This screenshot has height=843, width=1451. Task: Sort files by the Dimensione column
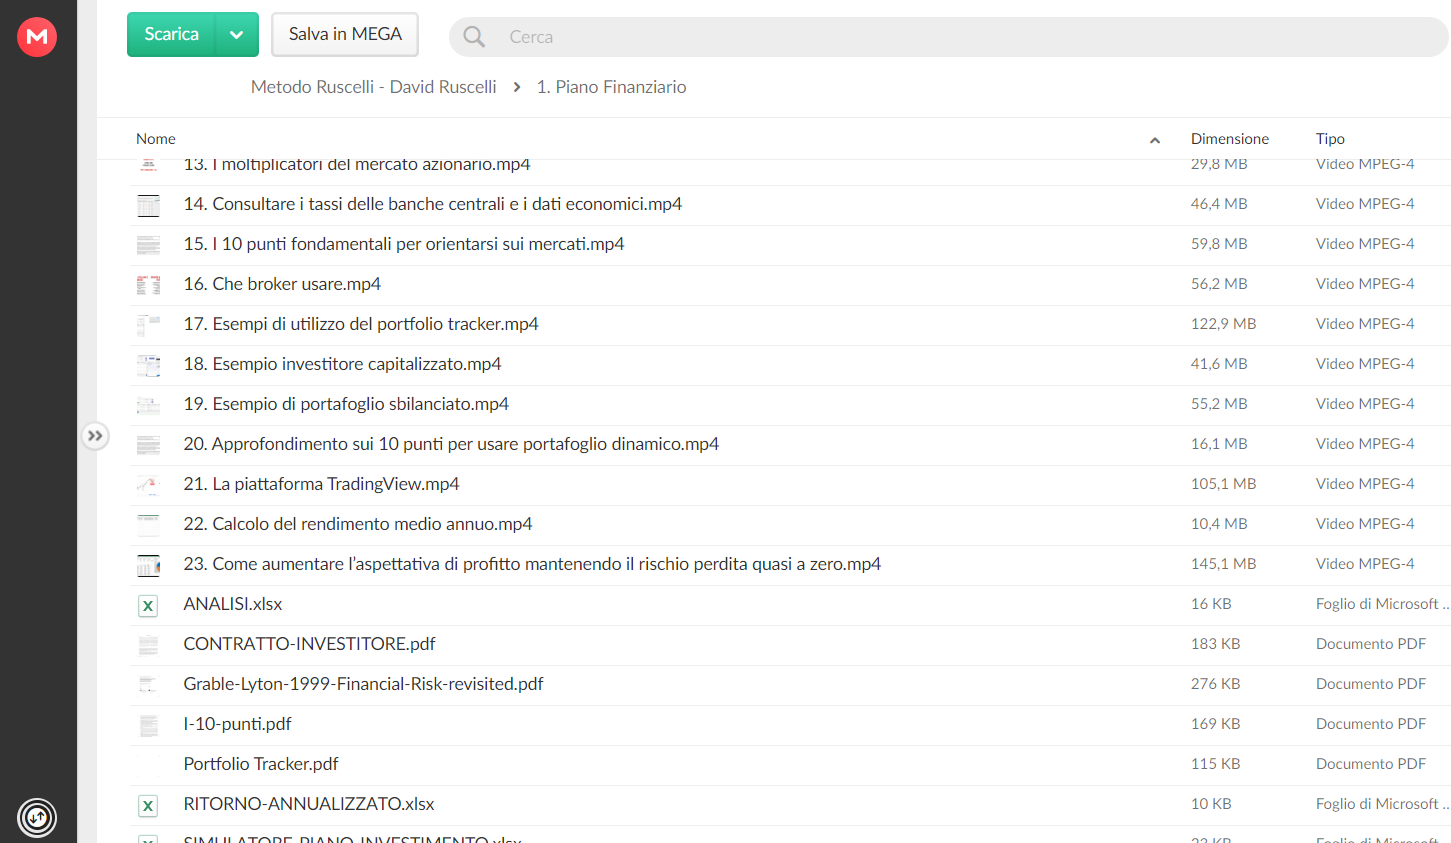point(1229,139)
